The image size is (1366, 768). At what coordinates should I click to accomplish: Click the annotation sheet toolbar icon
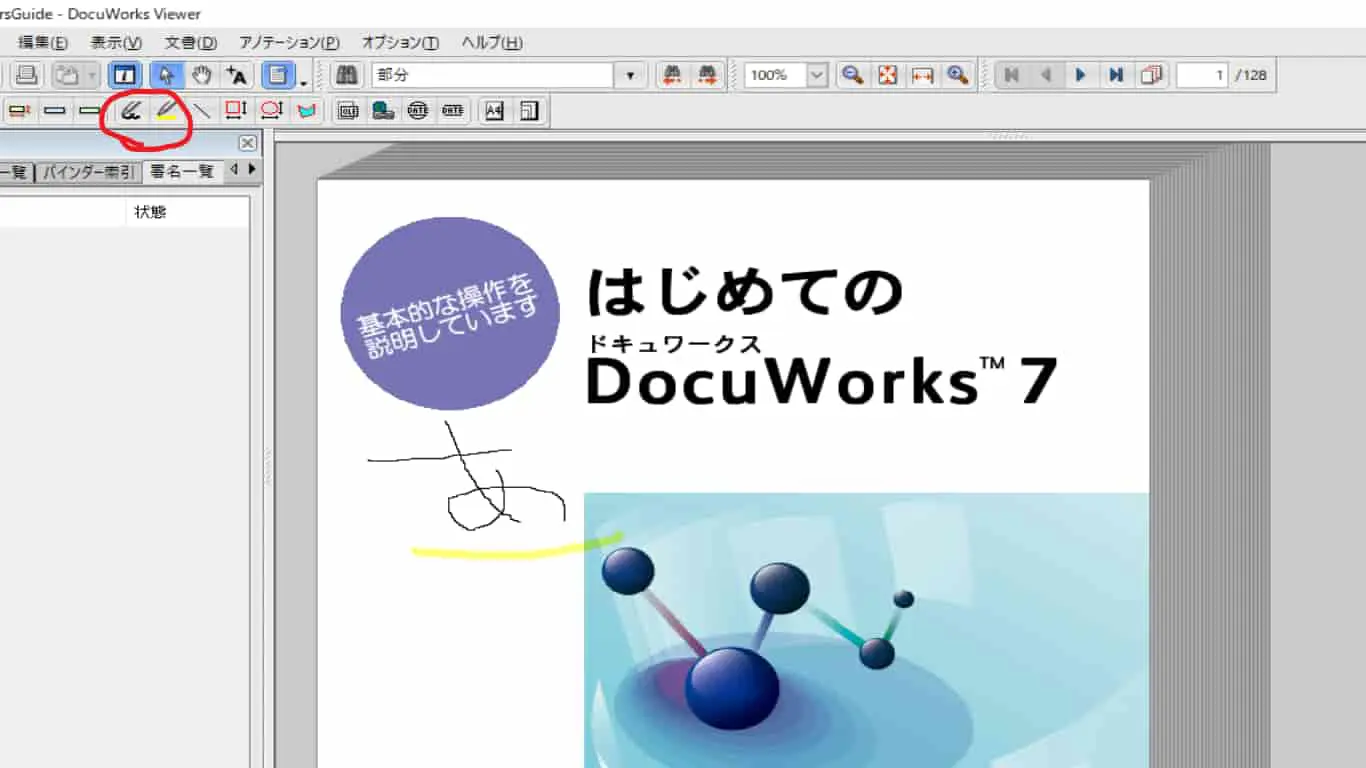[277, 75]
